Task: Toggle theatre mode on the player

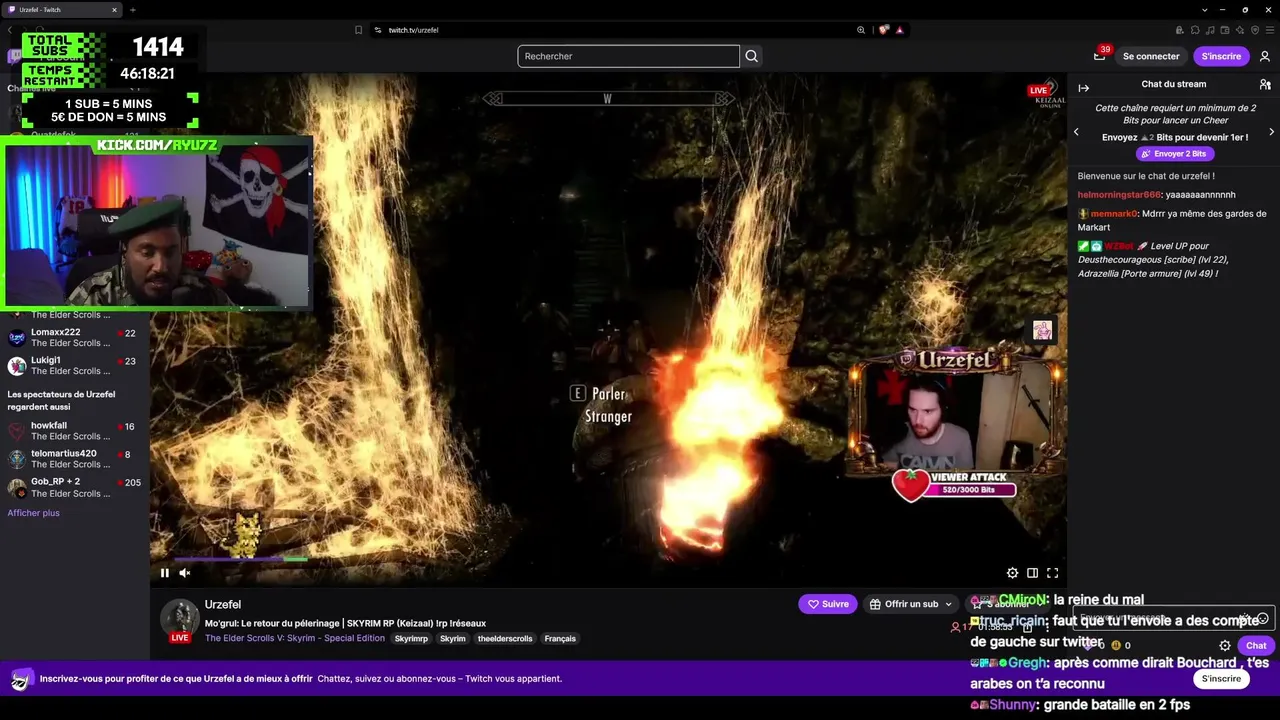Action: point(1032,573)
